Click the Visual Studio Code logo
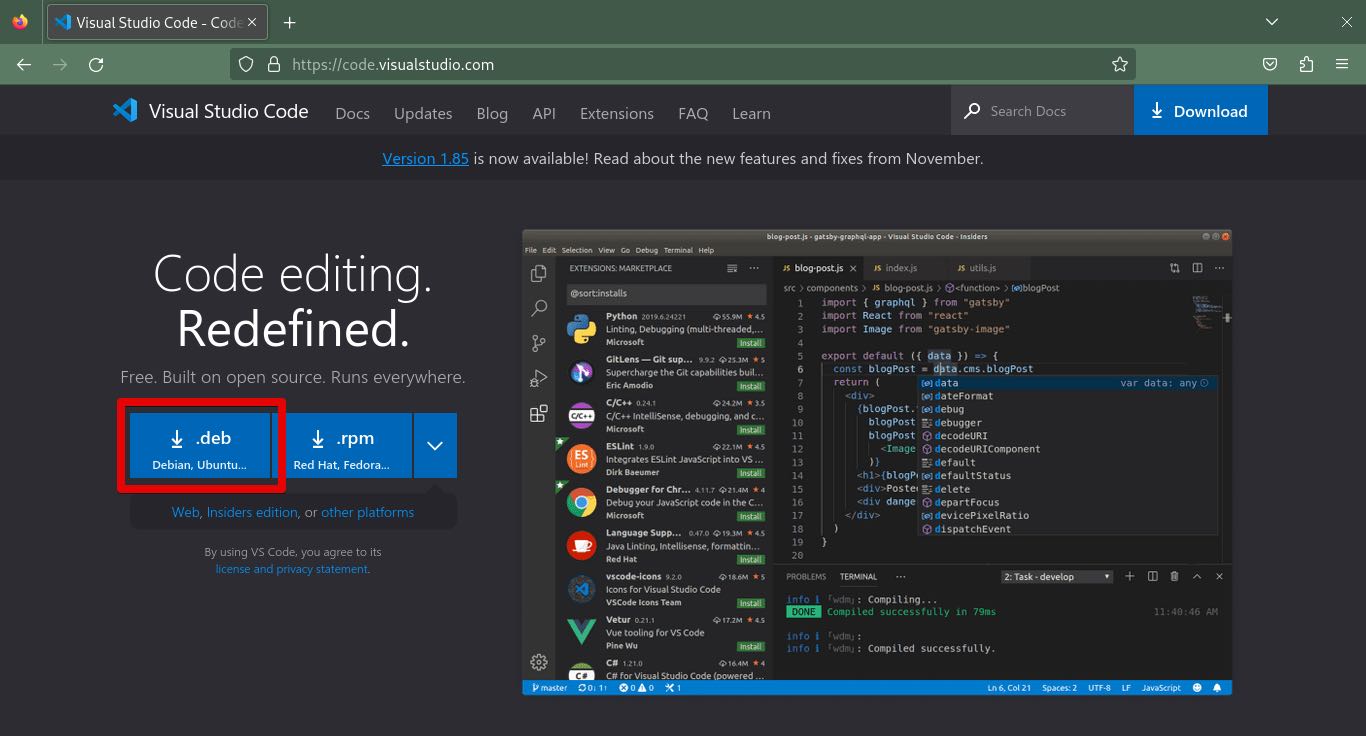 pyautogui.click(x=124, y=110)
